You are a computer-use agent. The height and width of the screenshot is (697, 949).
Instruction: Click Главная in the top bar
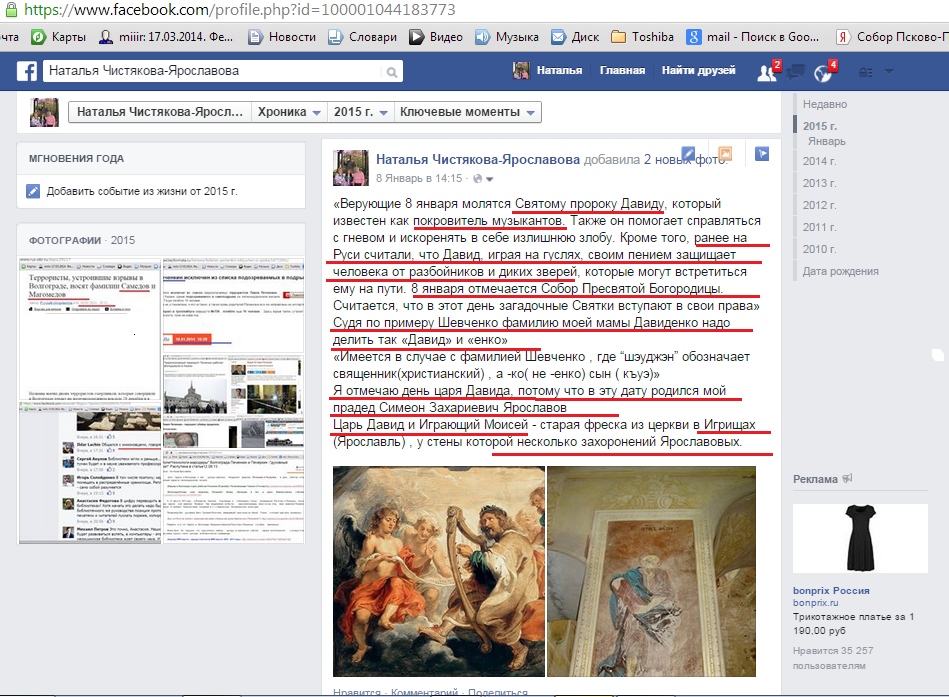(622, 71)
